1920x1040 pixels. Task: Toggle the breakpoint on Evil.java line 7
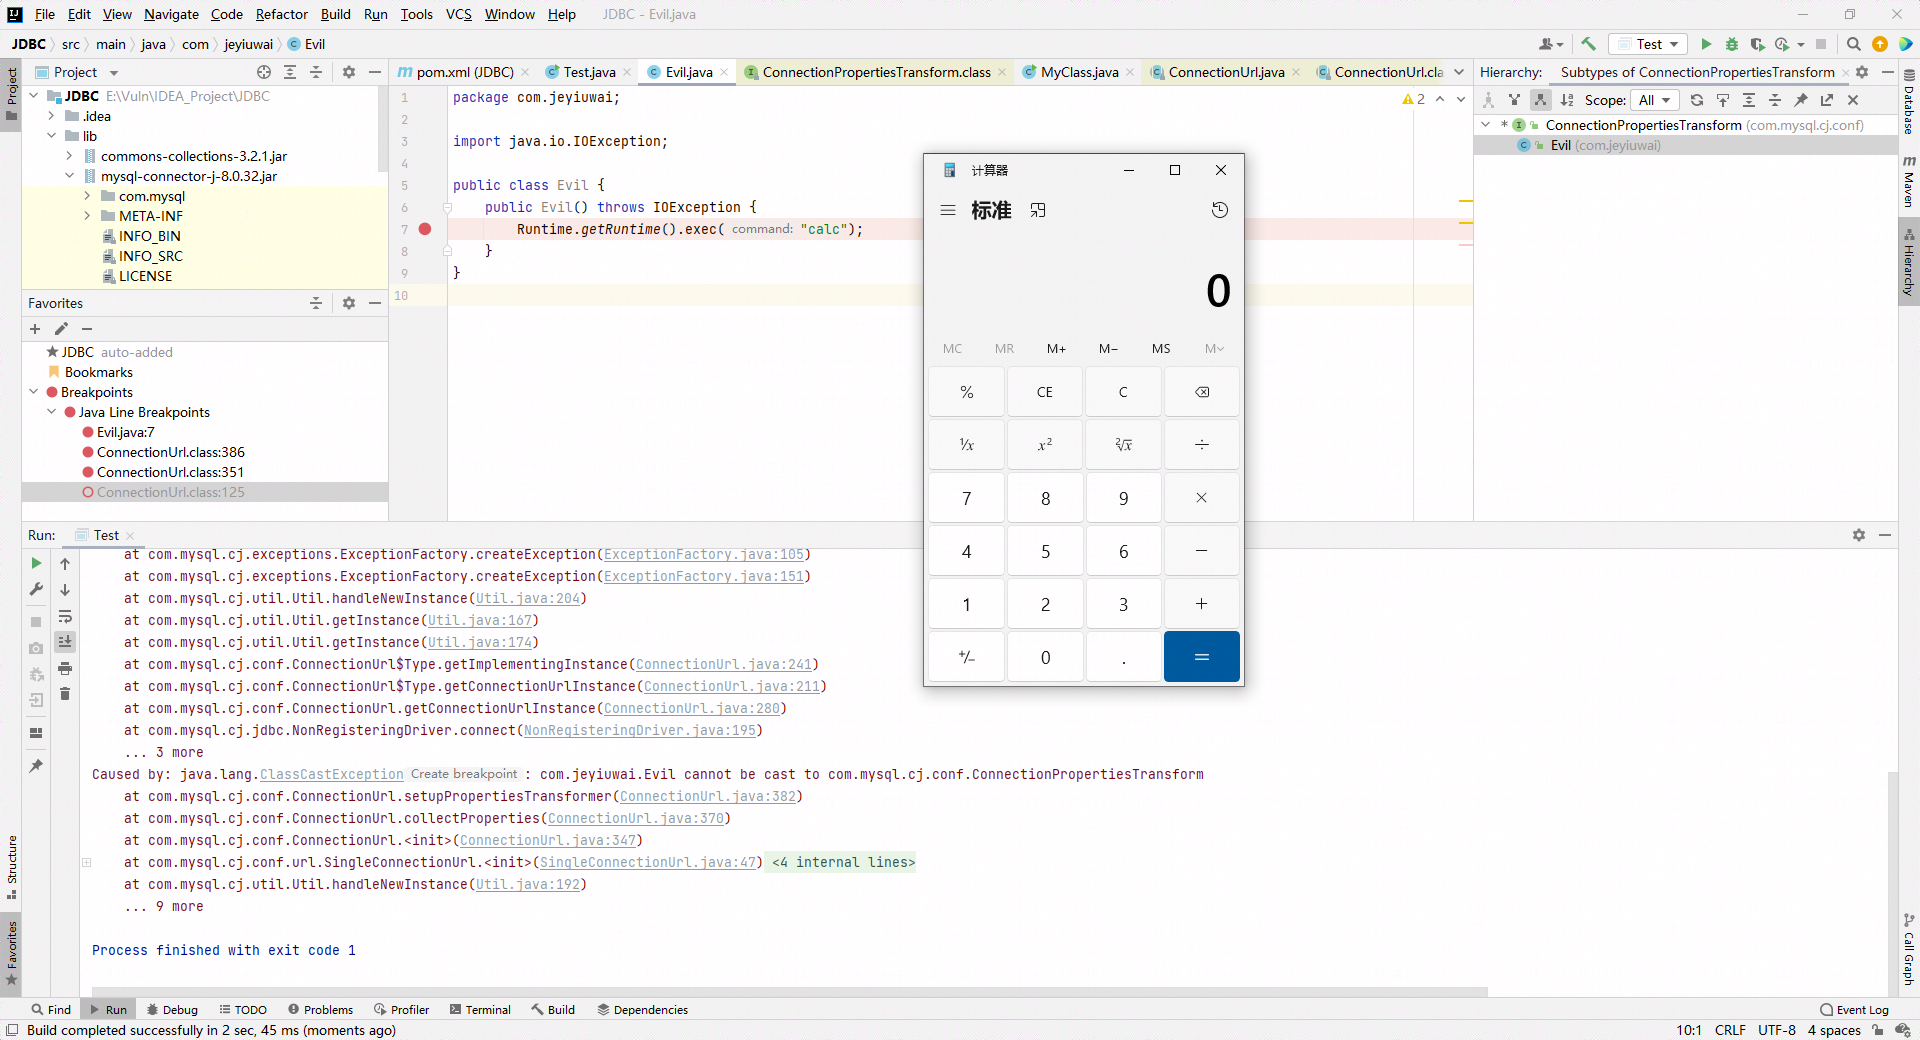[425, 229]
